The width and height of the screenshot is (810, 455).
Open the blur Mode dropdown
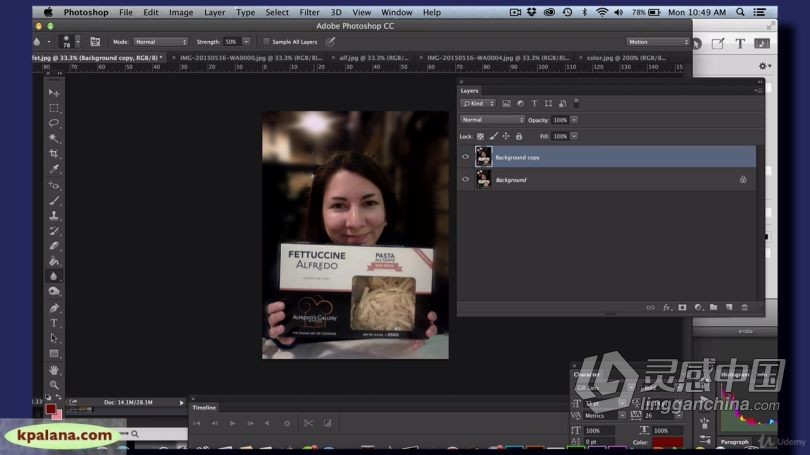161,42
